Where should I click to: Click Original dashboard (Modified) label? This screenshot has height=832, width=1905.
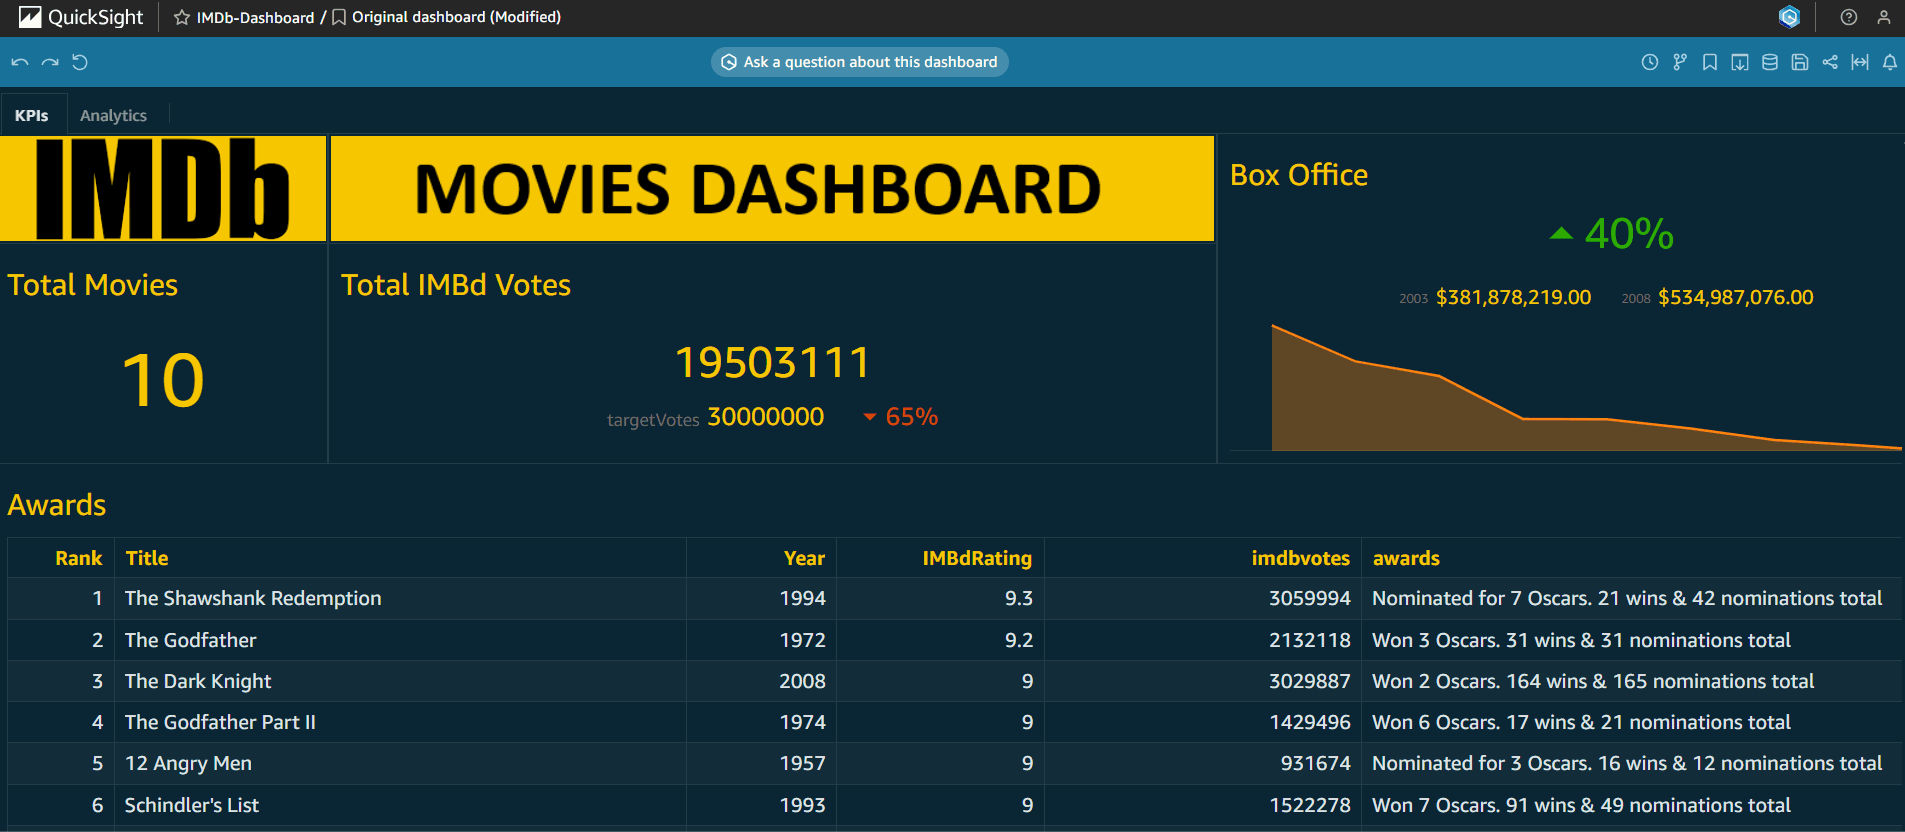point(456,17)
